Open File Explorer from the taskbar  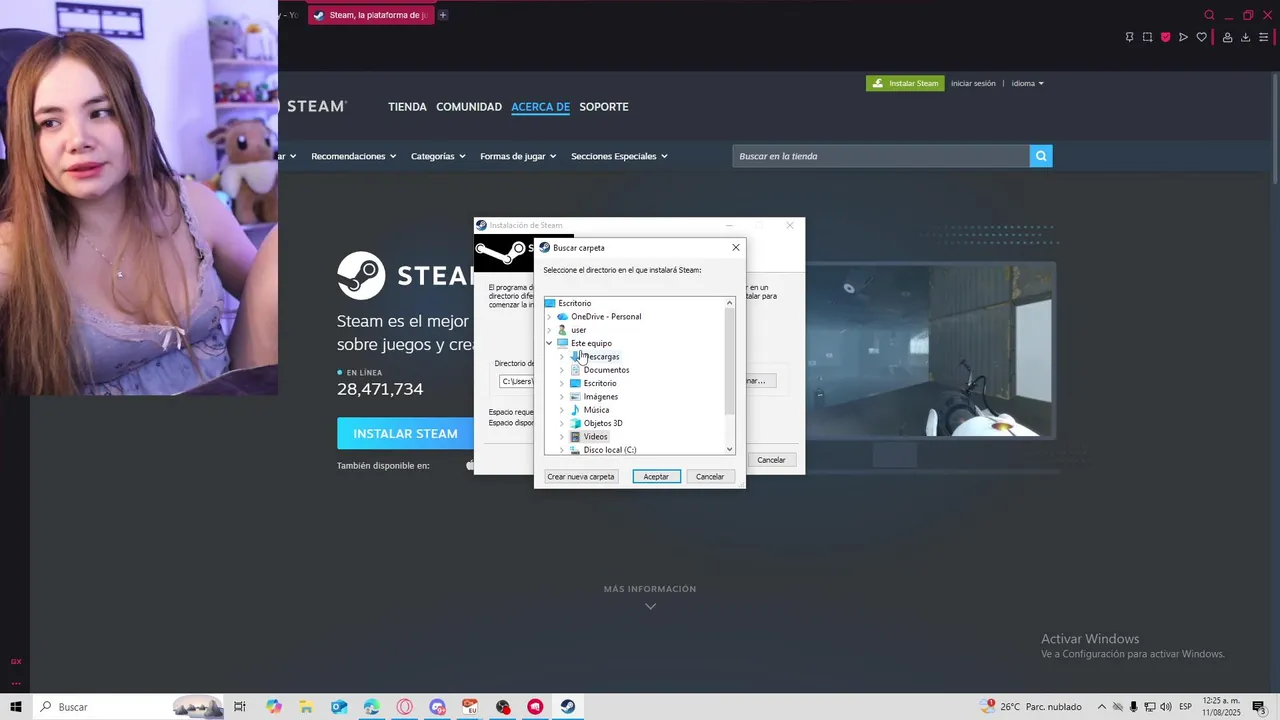click(x=306, y=707)
